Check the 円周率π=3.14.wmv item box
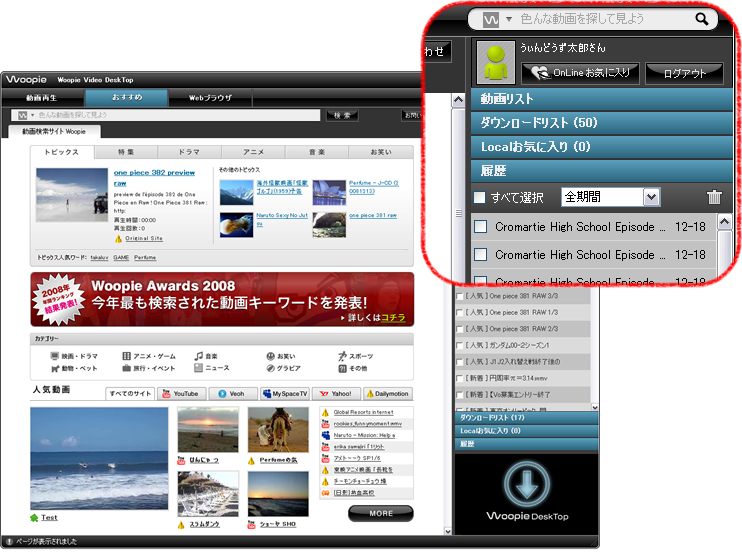The height and width of the screenshot is (554, 742). coord(459,378)
